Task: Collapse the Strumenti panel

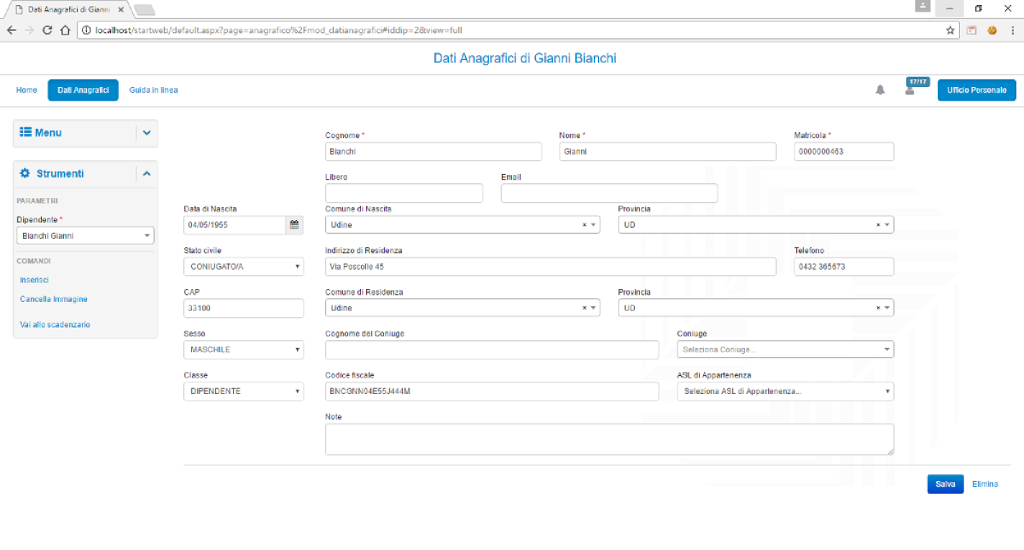Action: click(x=147, y=174)
